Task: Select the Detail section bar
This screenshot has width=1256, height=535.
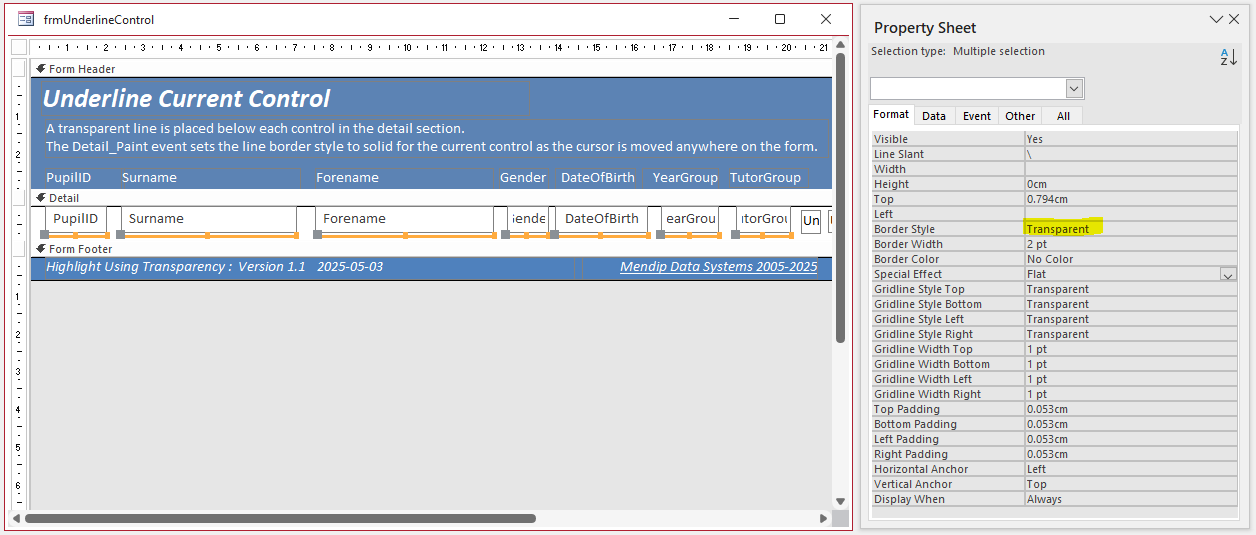Action: (431, 198)
